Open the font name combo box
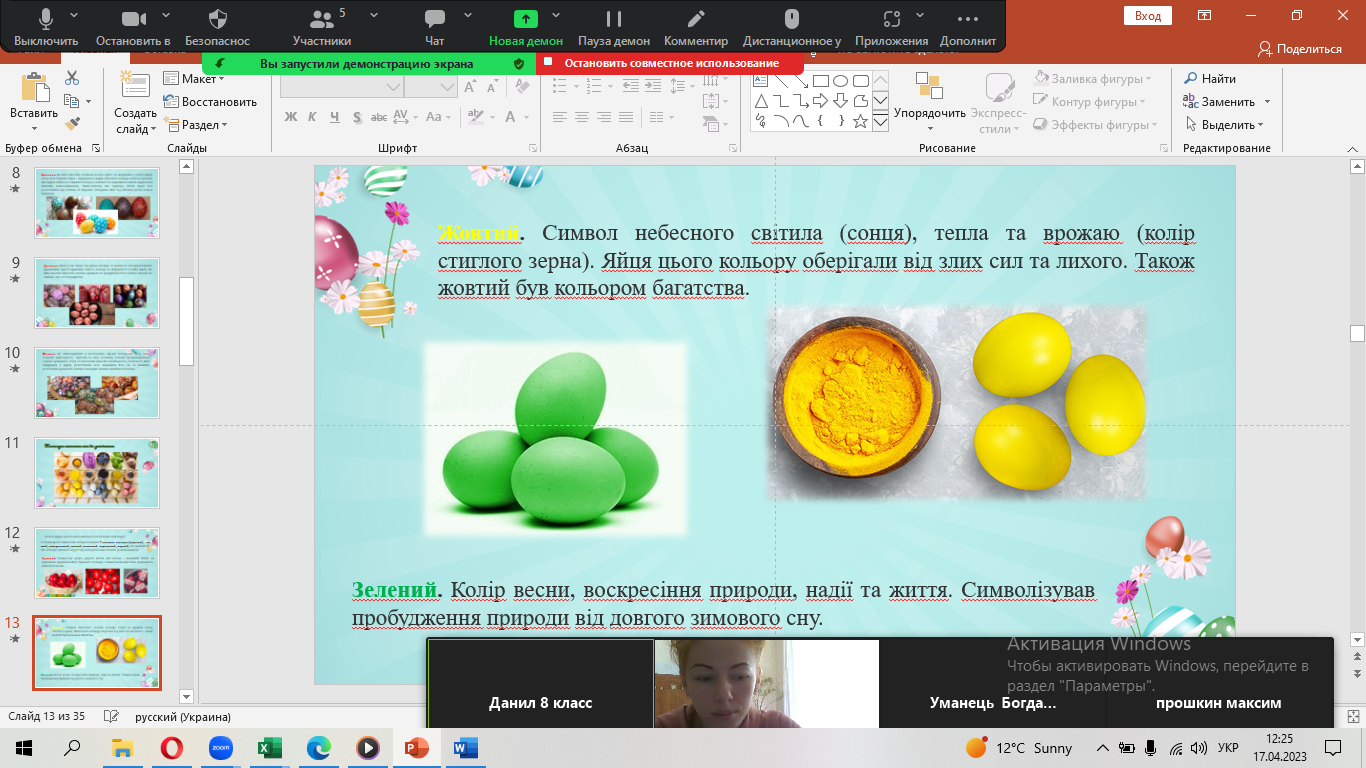This screenshot has width=1366, height=768. click(341, 86)
